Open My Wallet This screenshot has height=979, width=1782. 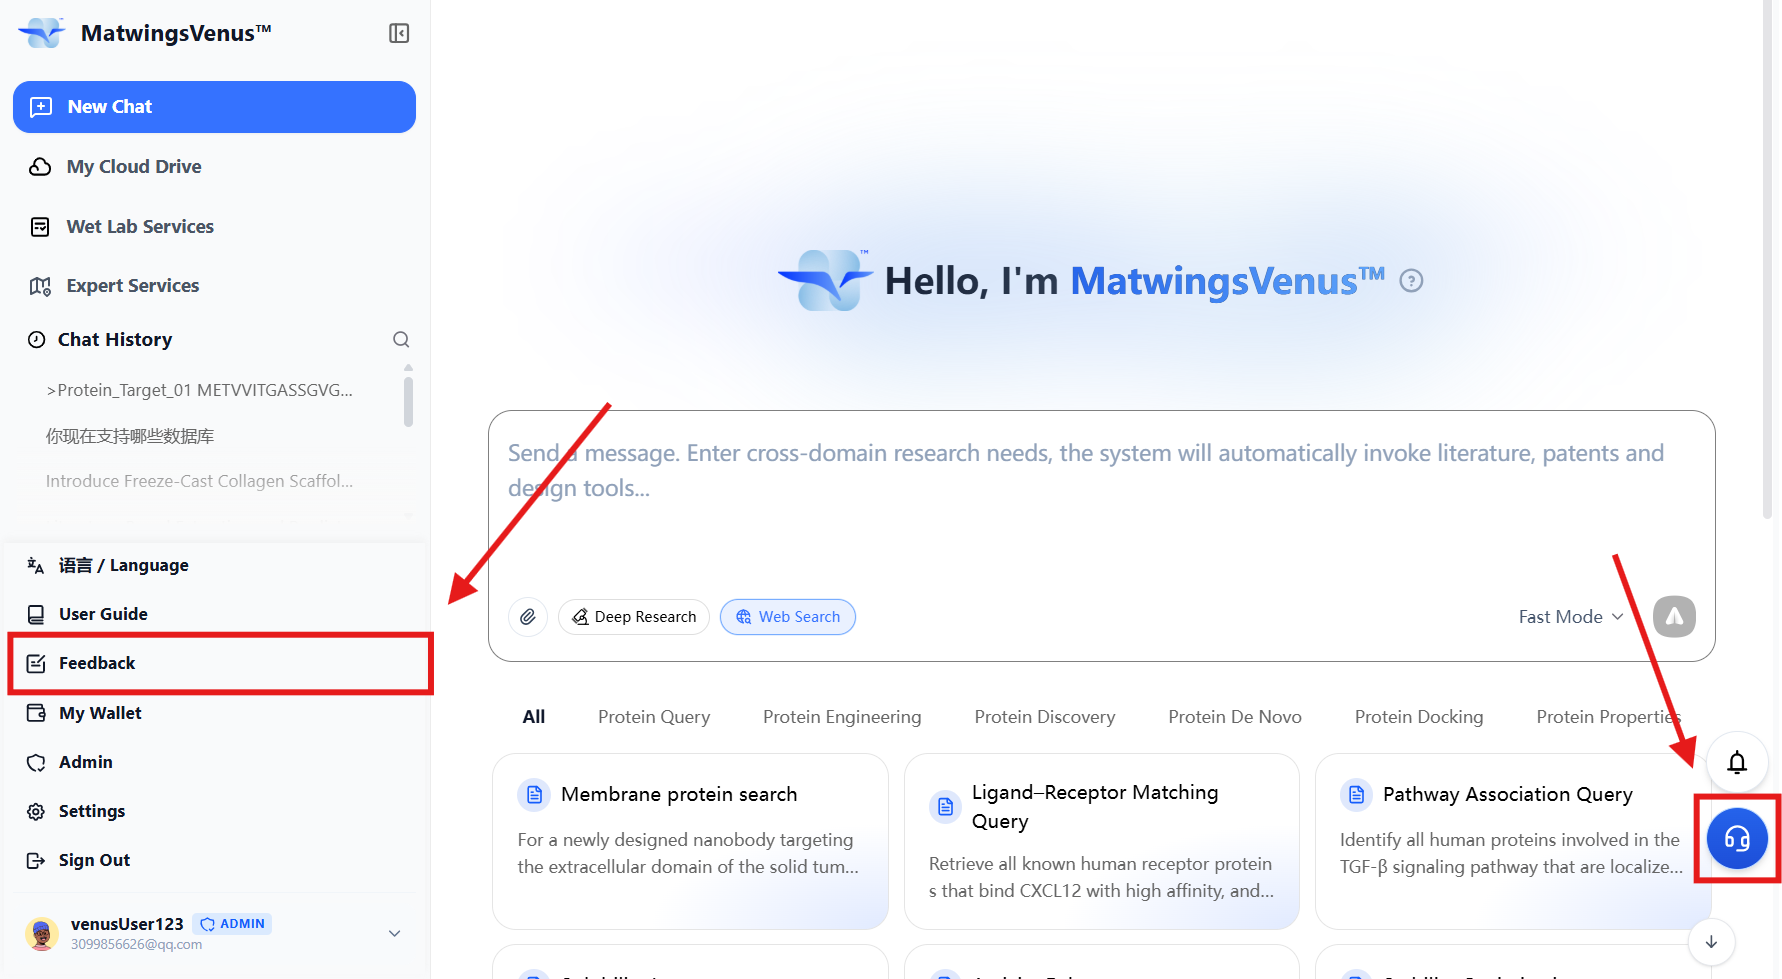click(100, 713)
